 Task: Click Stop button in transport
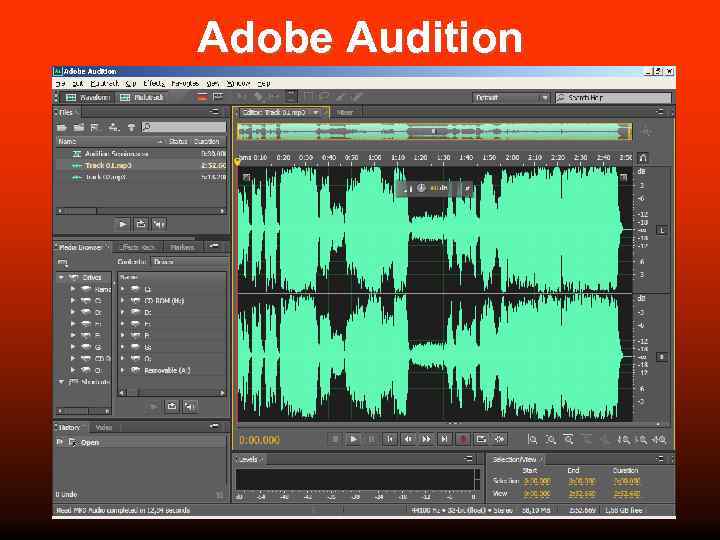click(x=335, y=439)
